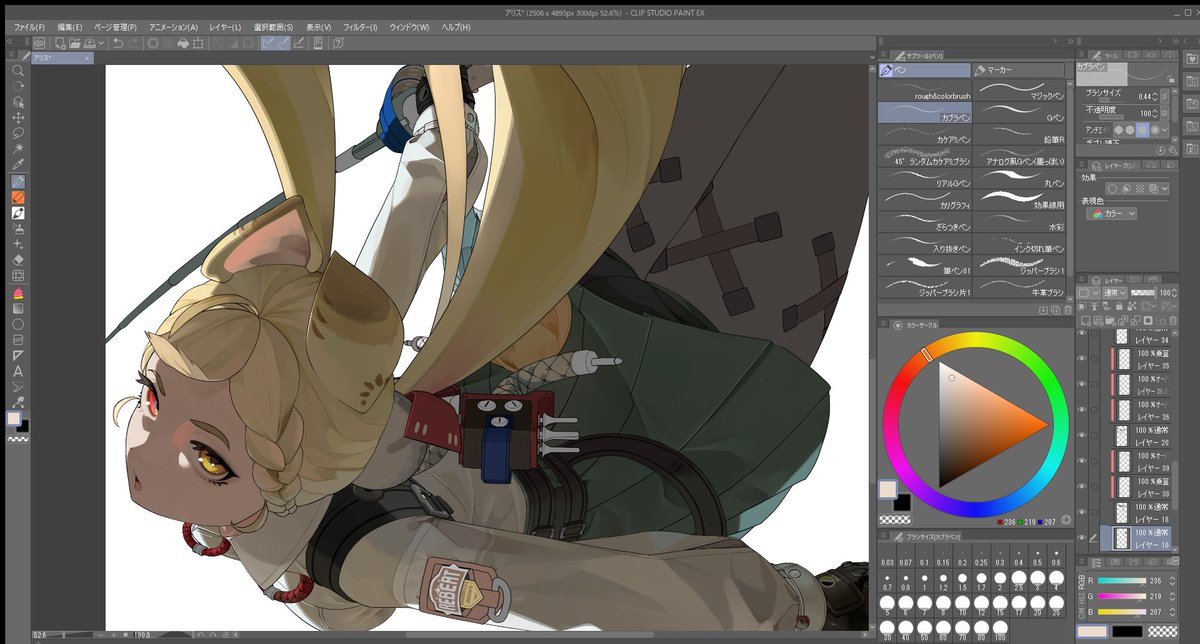The image size is (1200, 644).
Task: Select the Operation object cube tool
Action: 17,102
